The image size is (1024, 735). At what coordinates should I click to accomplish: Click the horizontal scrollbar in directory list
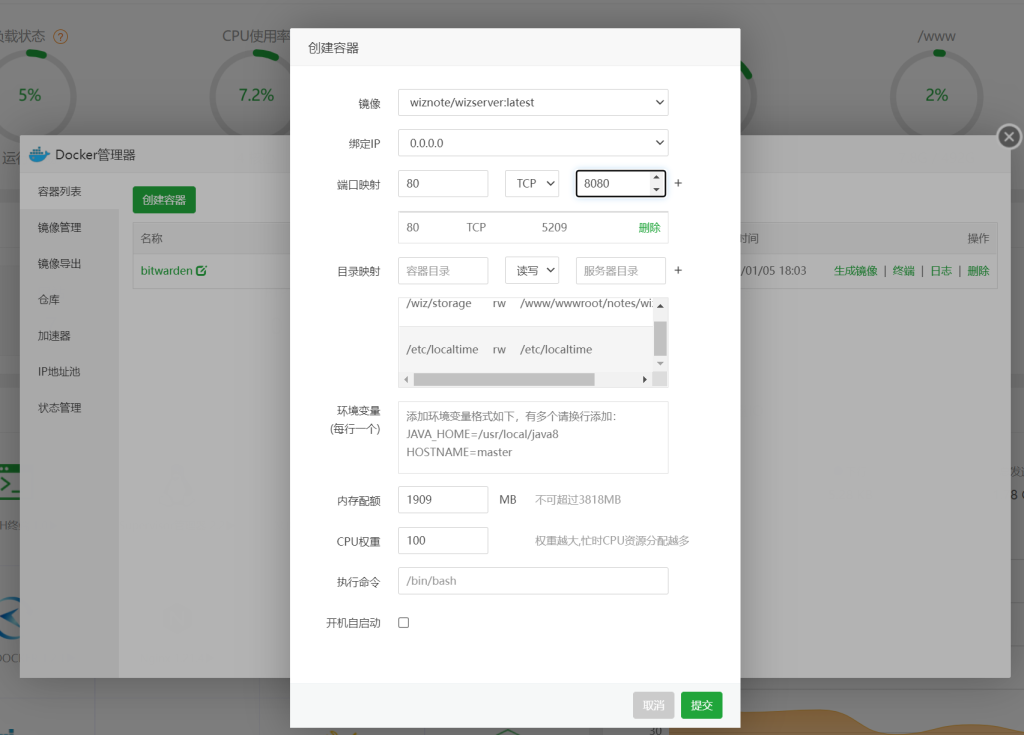(x=503, y=380)
